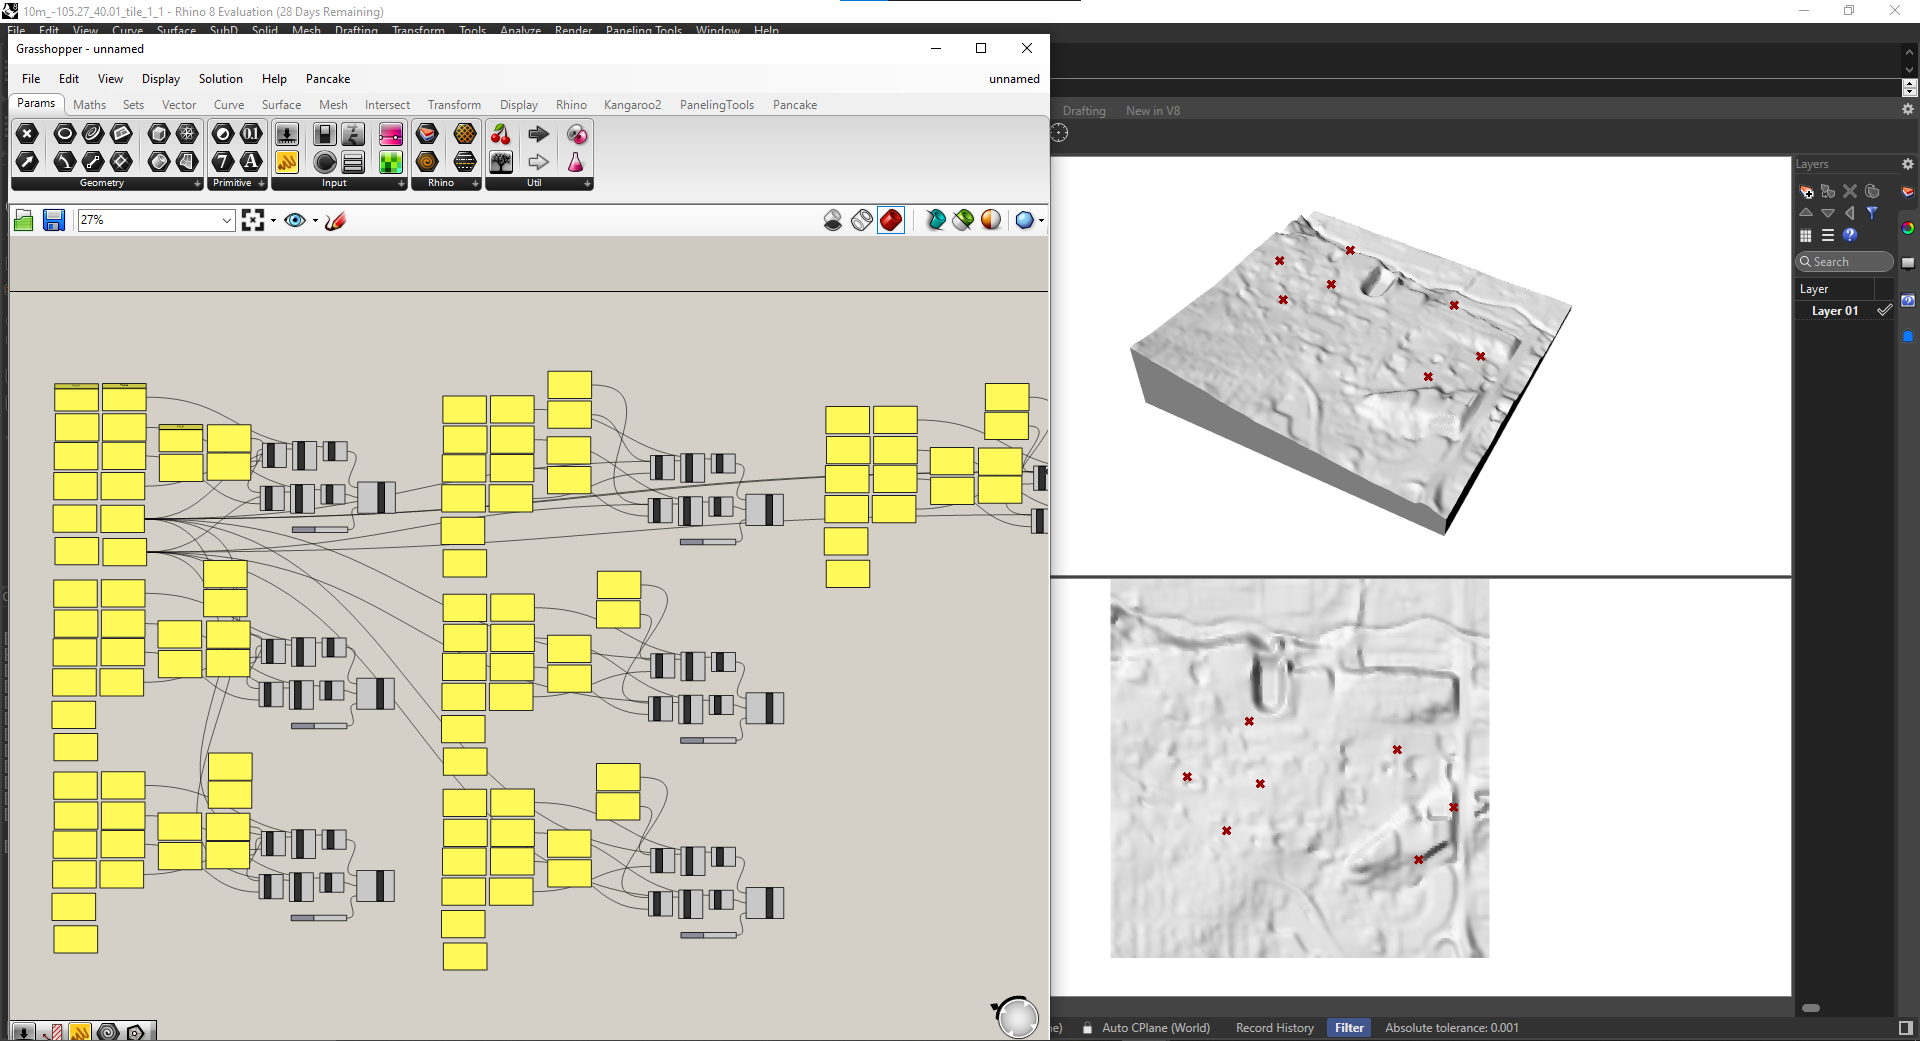The image size is (1920, 1041).
Task: Click the blue filter funnel in the Layers panel
Action: click(1872, 213)
